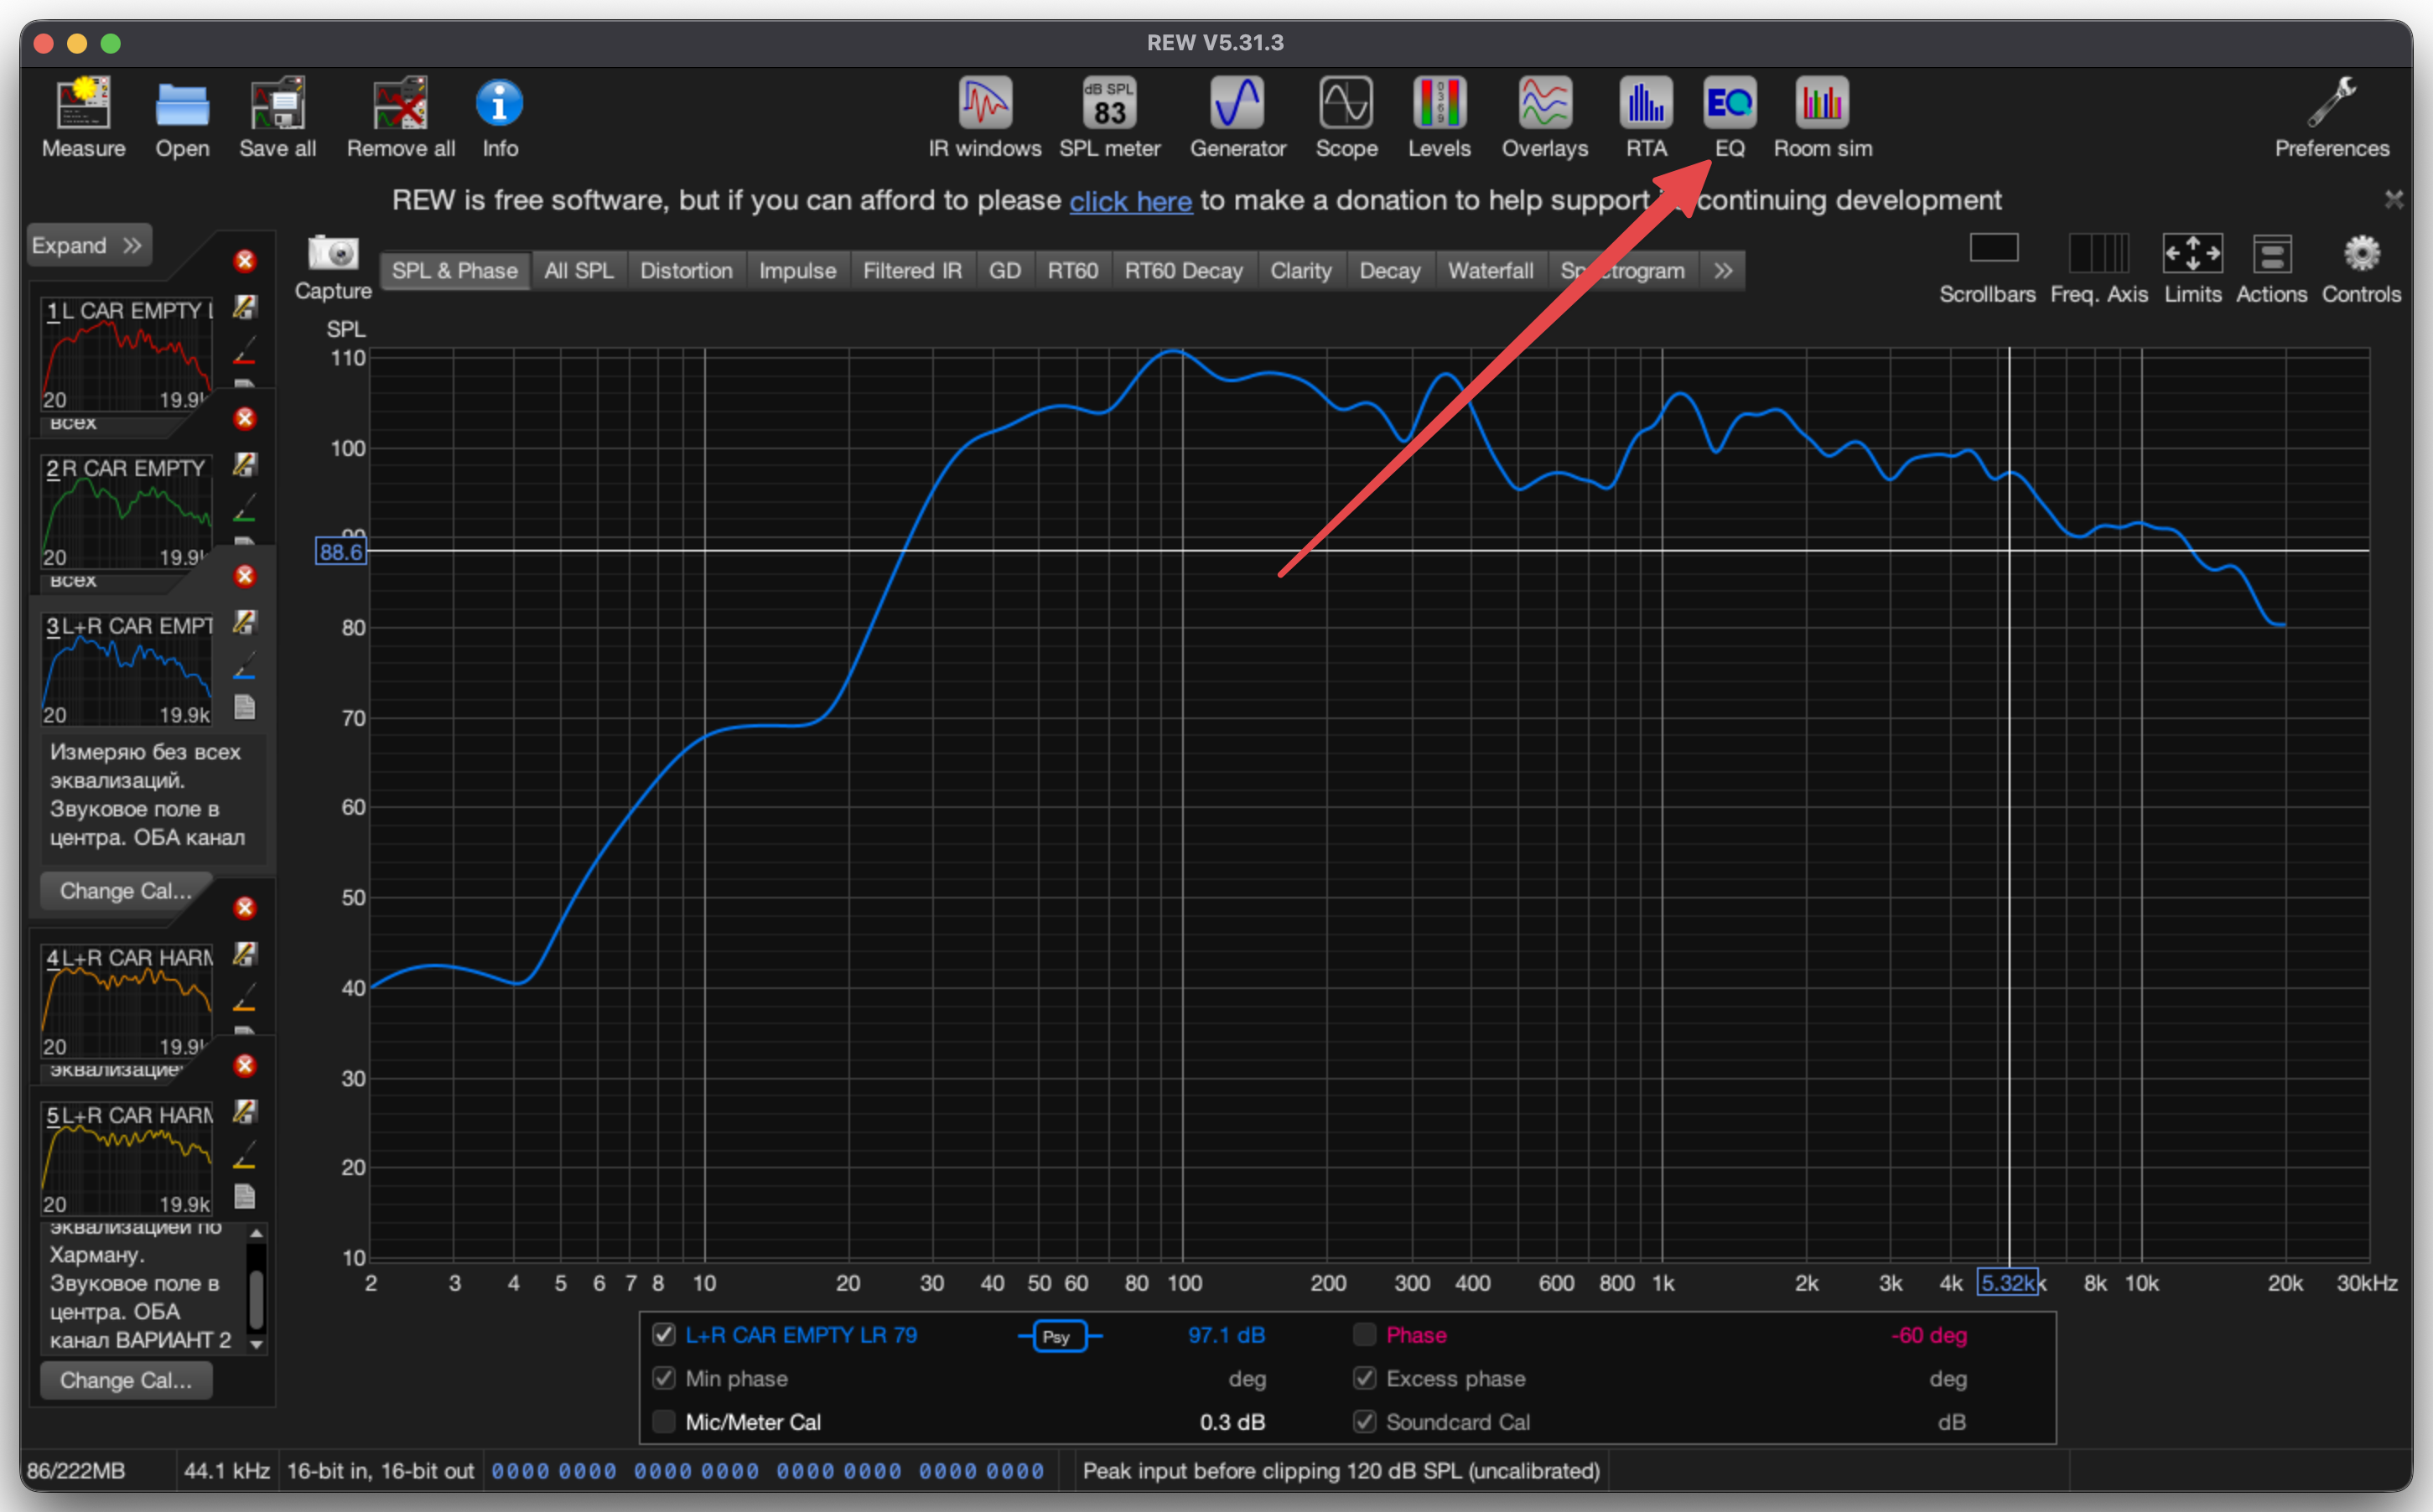
Task: Click Change Cal... for measurement 3
Action: coord(126,890)
